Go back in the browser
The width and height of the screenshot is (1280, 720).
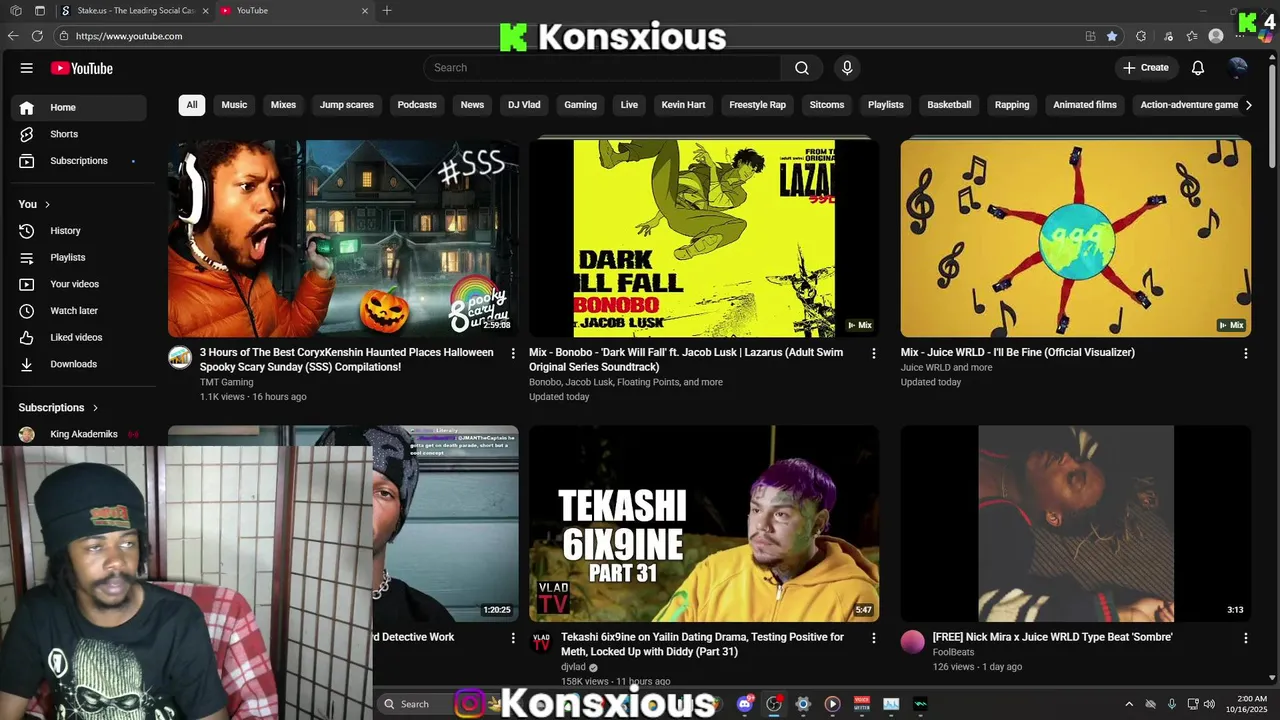[13, 36]
